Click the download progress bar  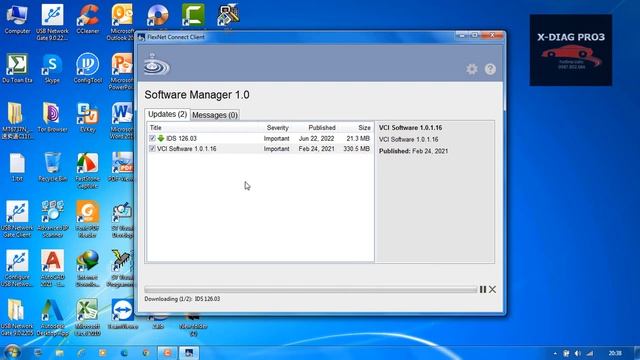click(311, 289)
